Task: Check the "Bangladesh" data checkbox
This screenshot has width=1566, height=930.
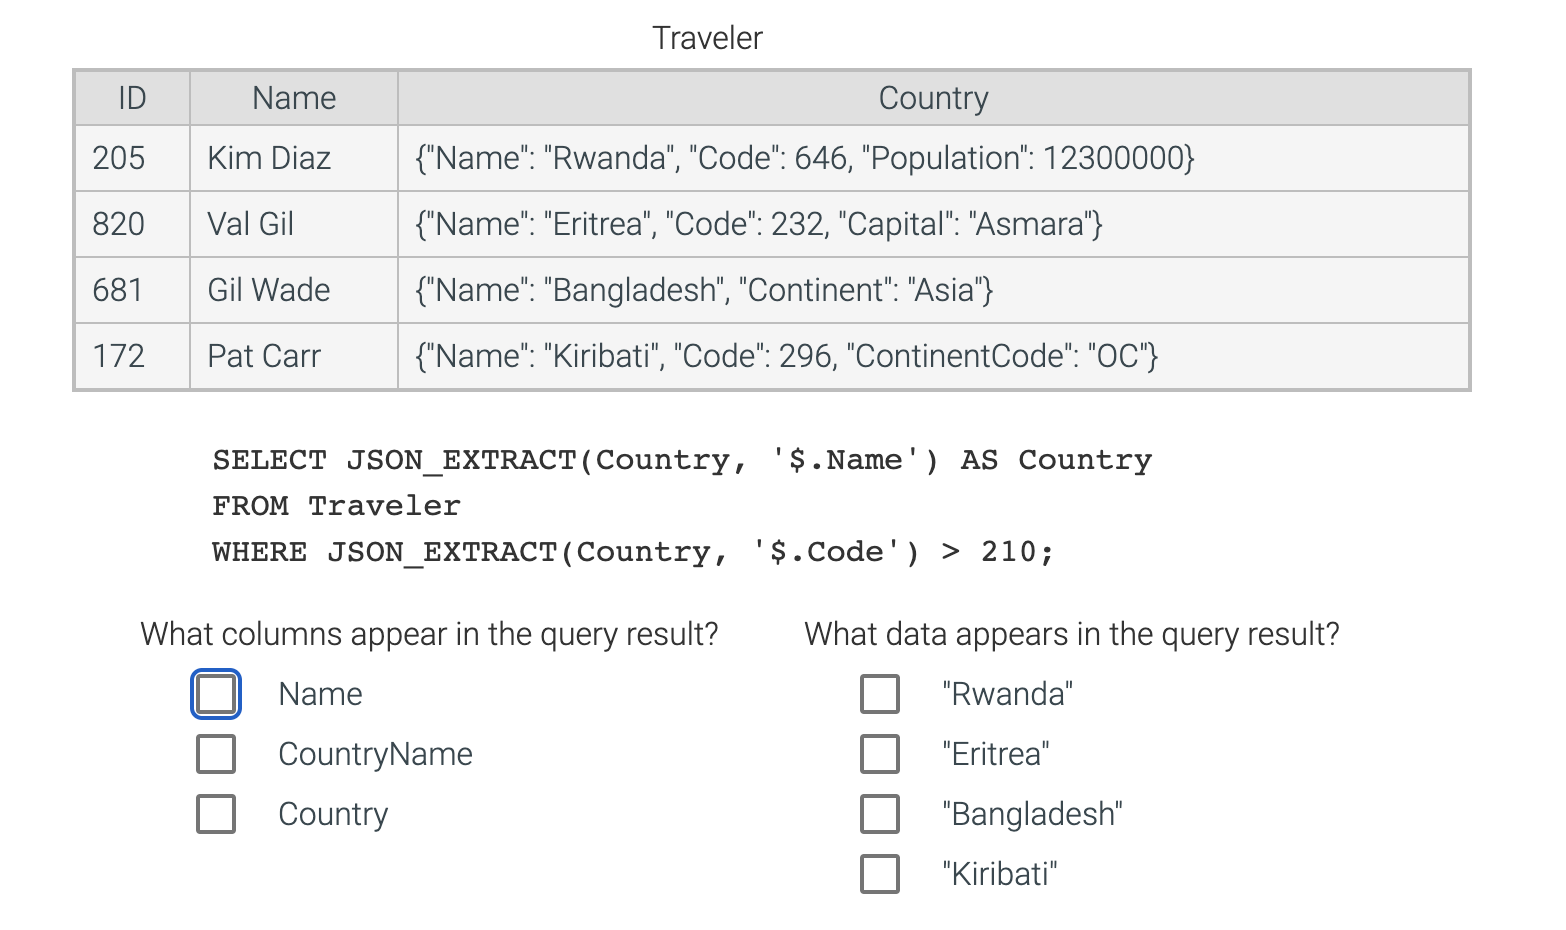Action: (x=879, y=814)
